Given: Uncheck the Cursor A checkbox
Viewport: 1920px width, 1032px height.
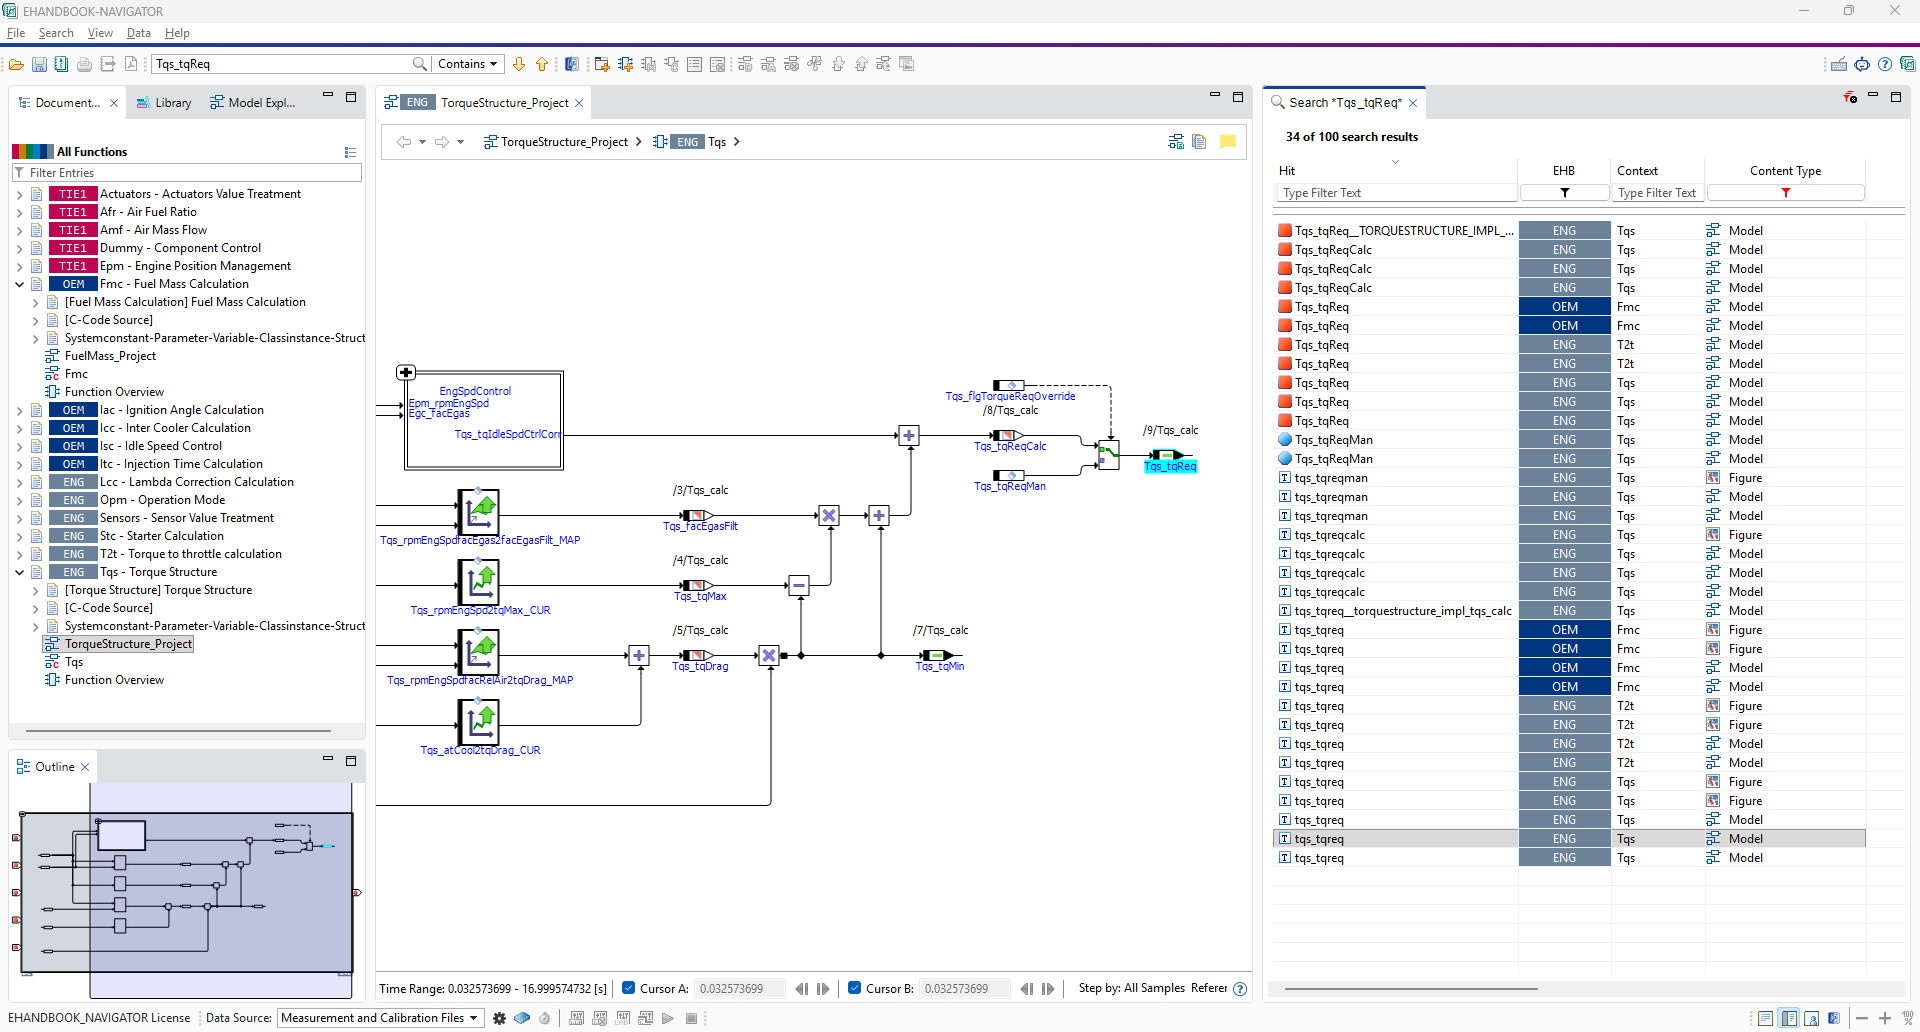Looking at the screenshot, I should 629,988.
